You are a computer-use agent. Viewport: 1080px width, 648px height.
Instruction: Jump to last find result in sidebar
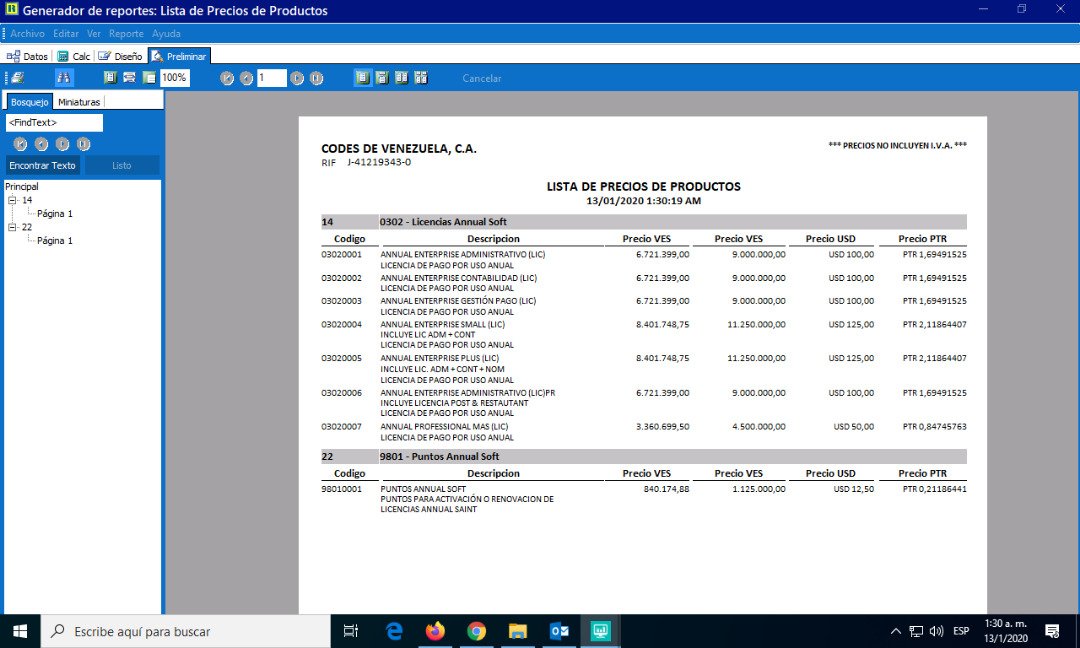point(83,144)
